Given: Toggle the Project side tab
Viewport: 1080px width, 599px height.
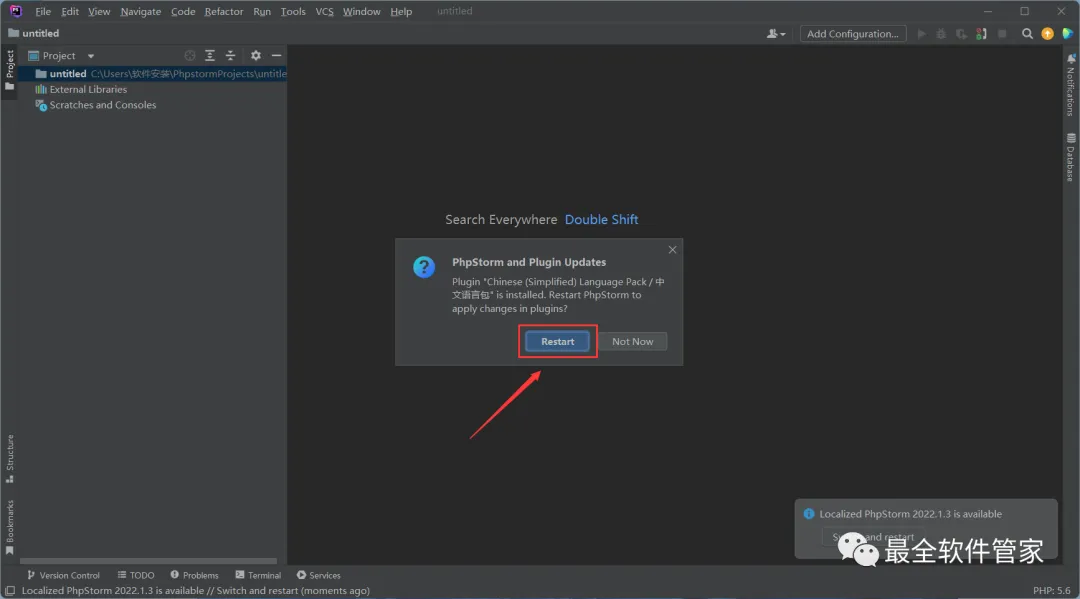Looking at the screenshot, I should (10, 70).
